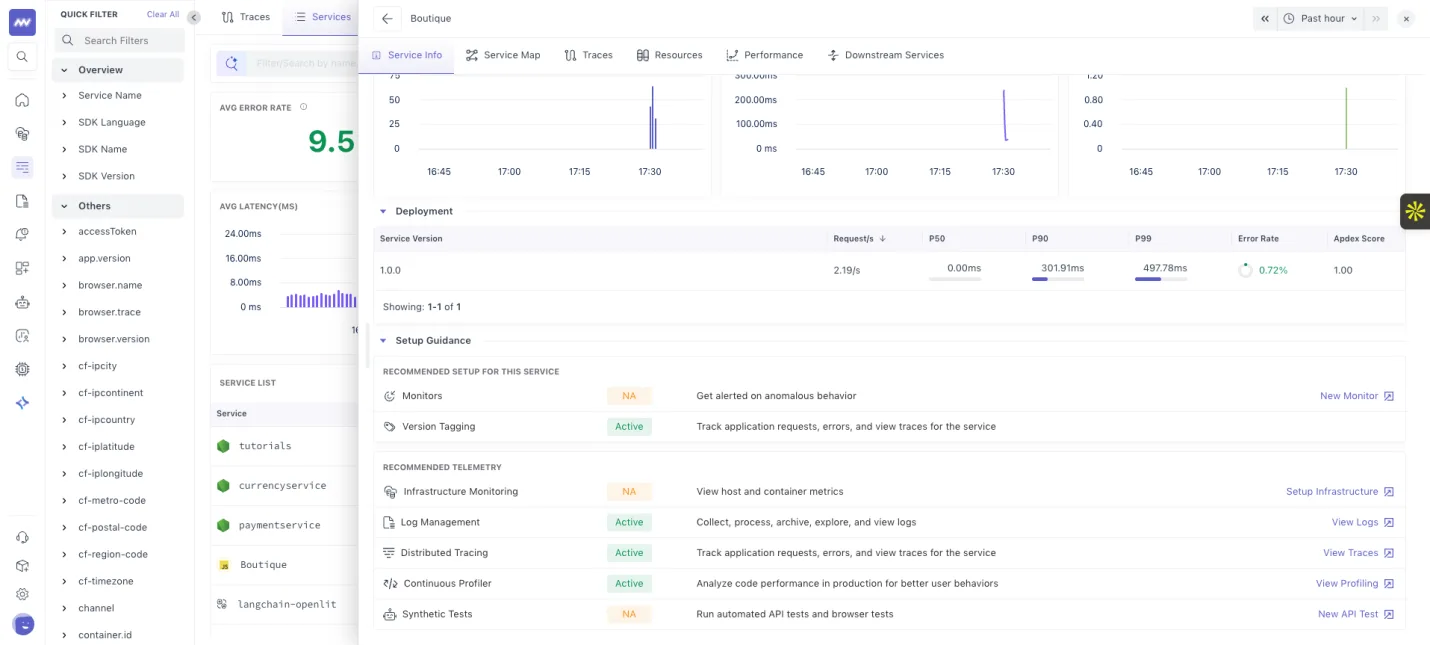Click the View Logs link
Screen dimensions: 1430x645
coord(1363,522)
